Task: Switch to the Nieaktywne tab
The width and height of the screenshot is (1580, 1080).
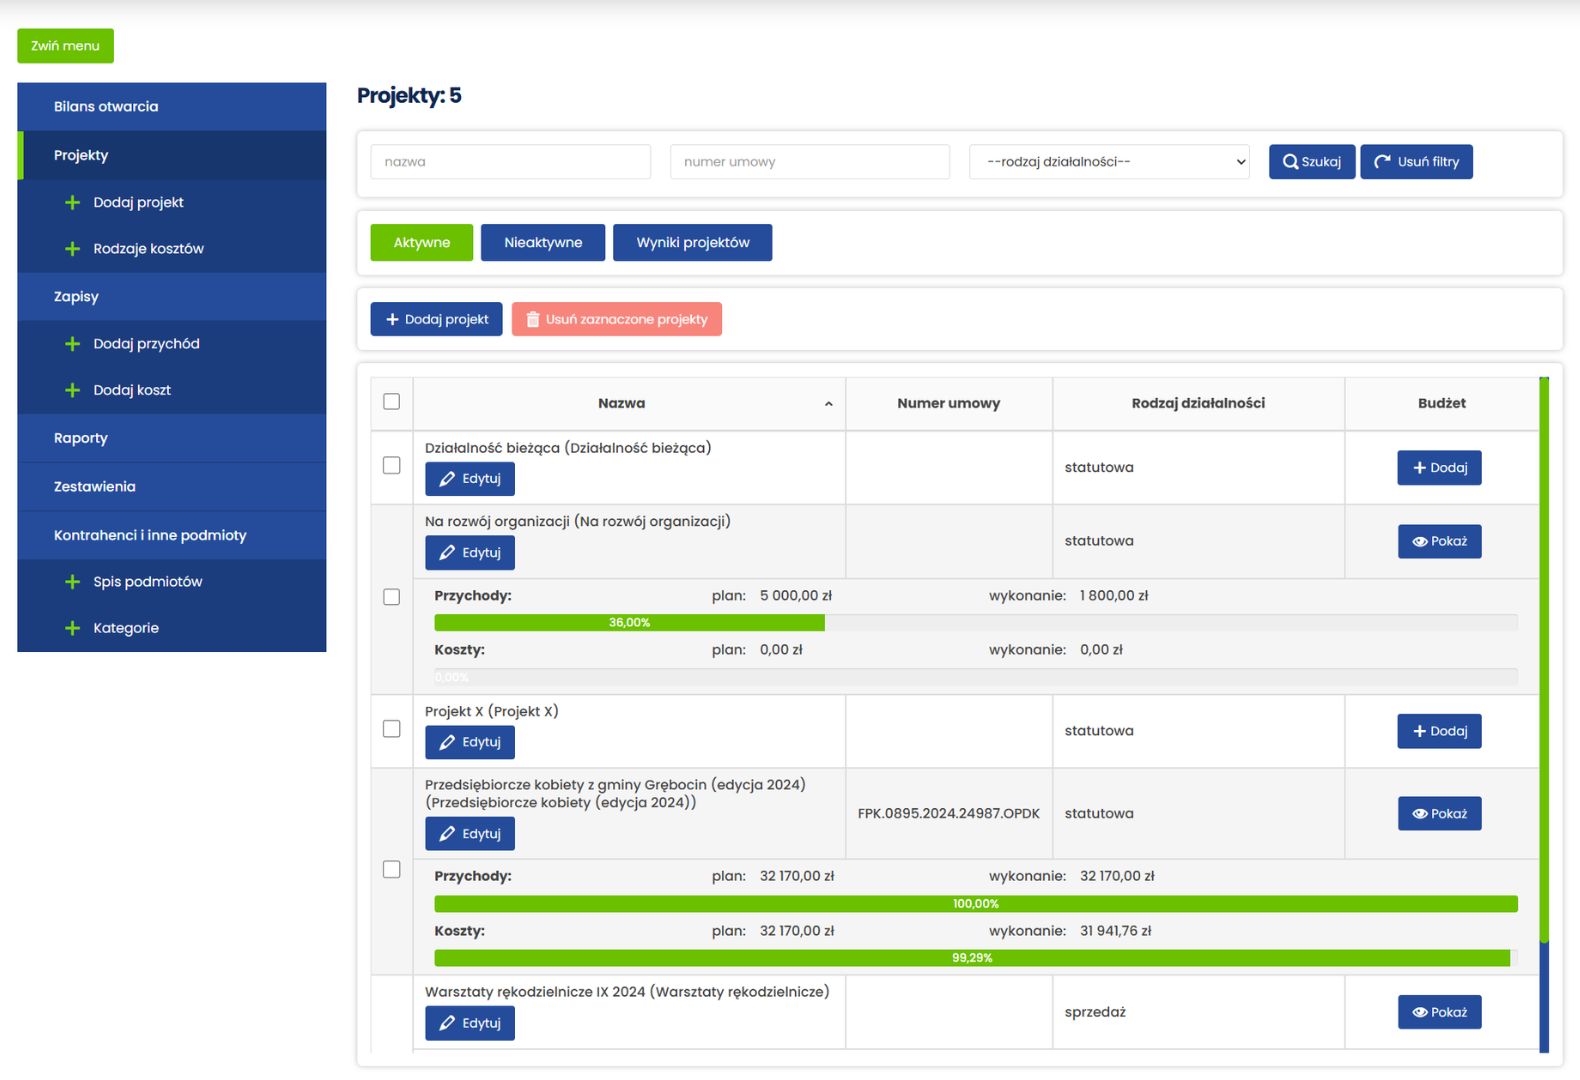Action: (542, 243)
